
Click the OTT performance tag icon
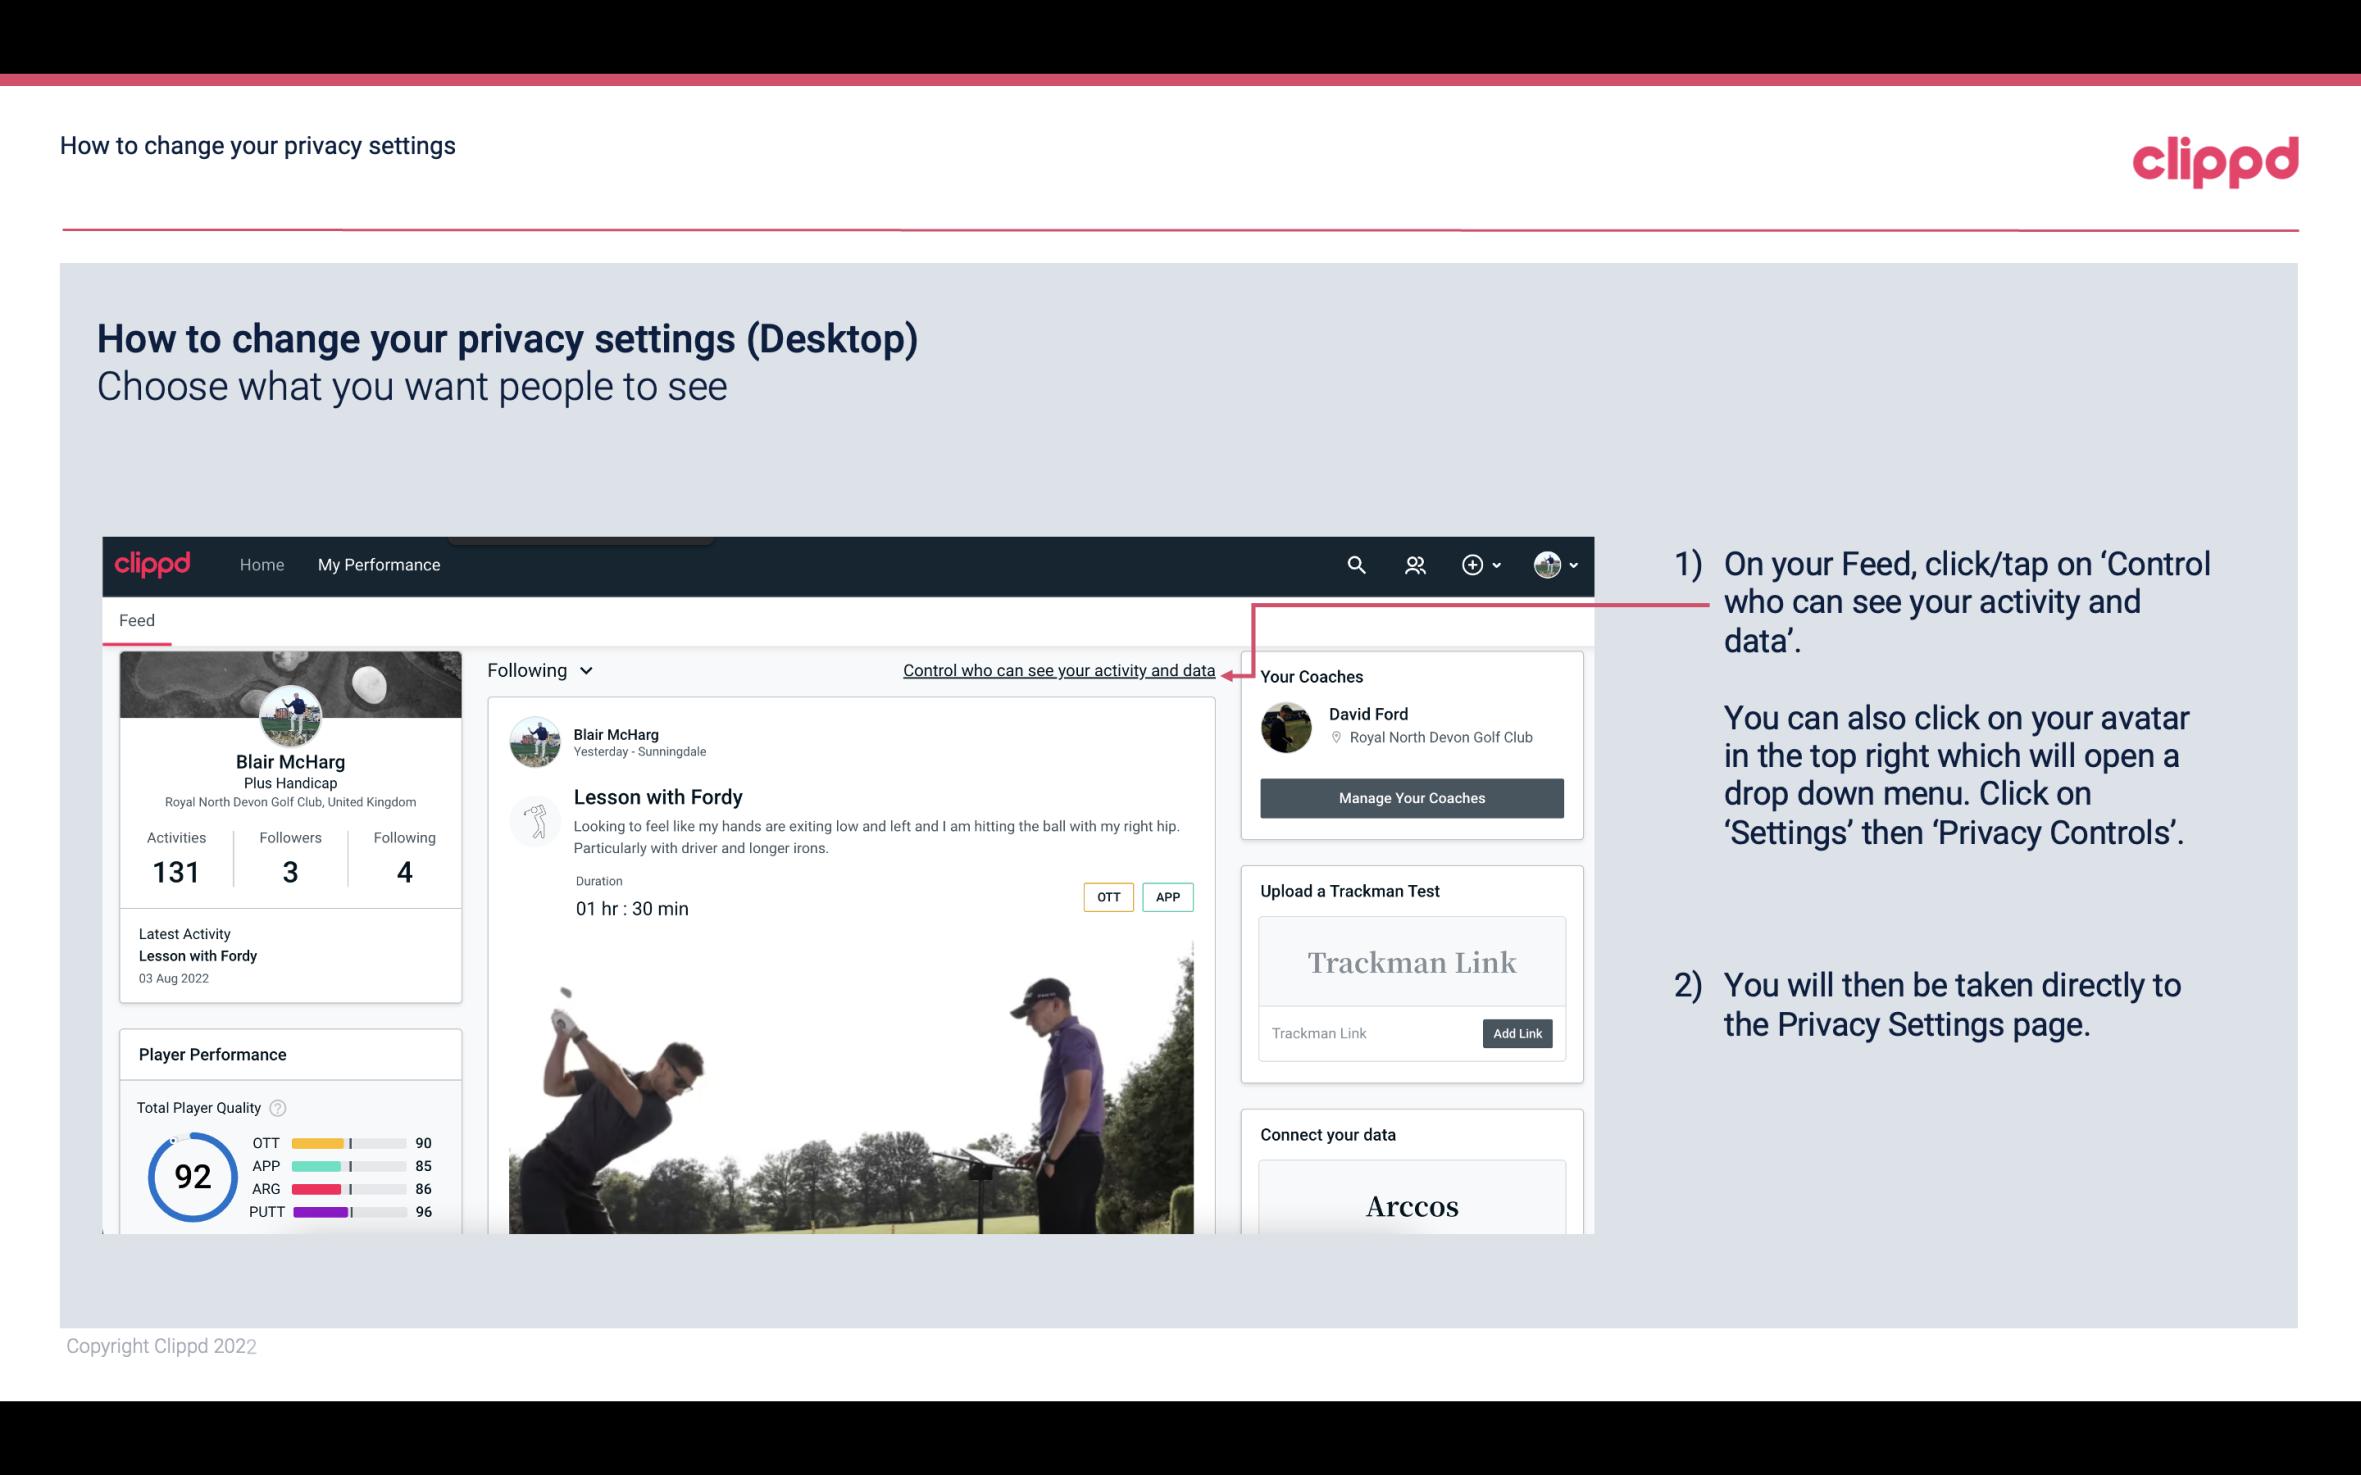point(1107,896)
